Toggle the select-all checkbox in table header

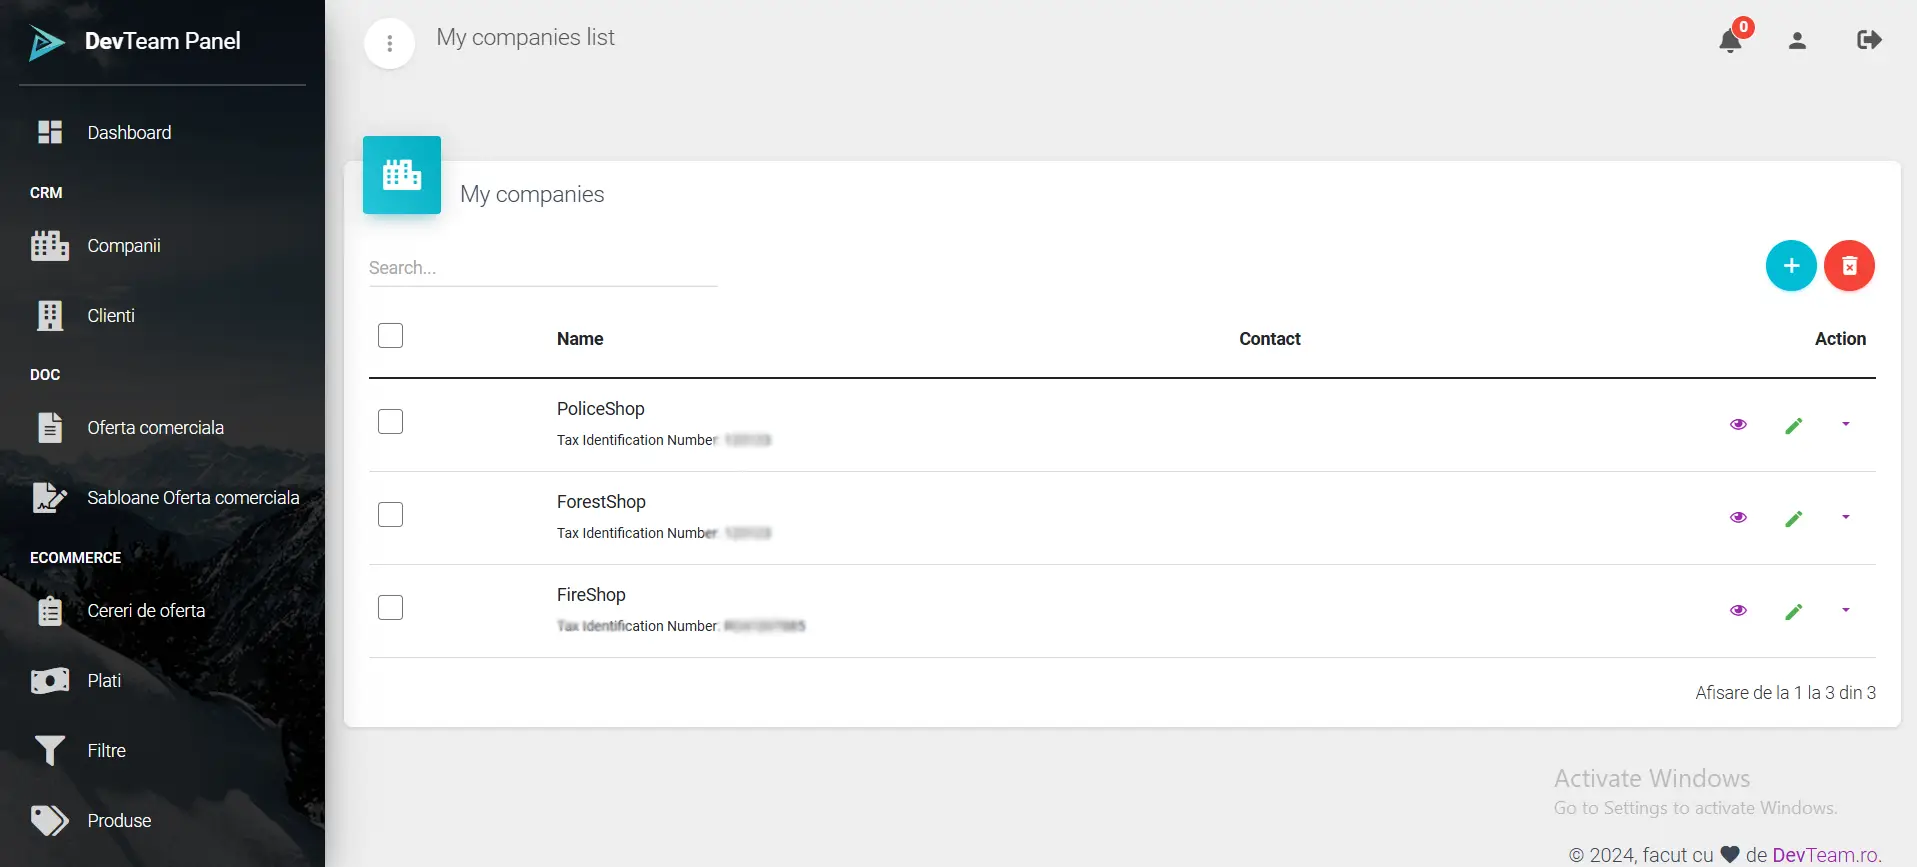[390, 336]
